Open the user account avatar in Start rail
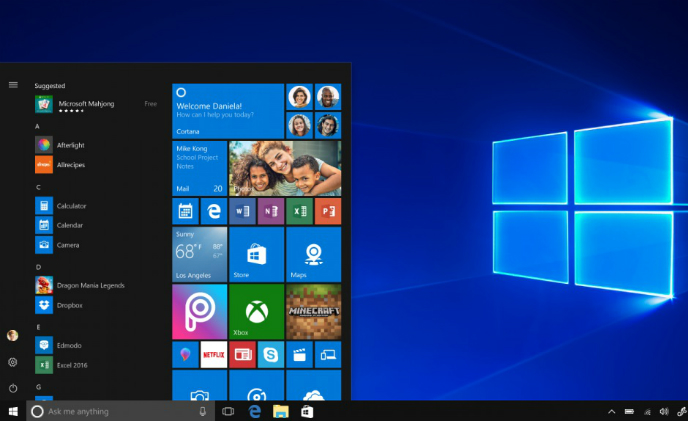This screenshot has height=421, width=688. [x=13, y=336]
